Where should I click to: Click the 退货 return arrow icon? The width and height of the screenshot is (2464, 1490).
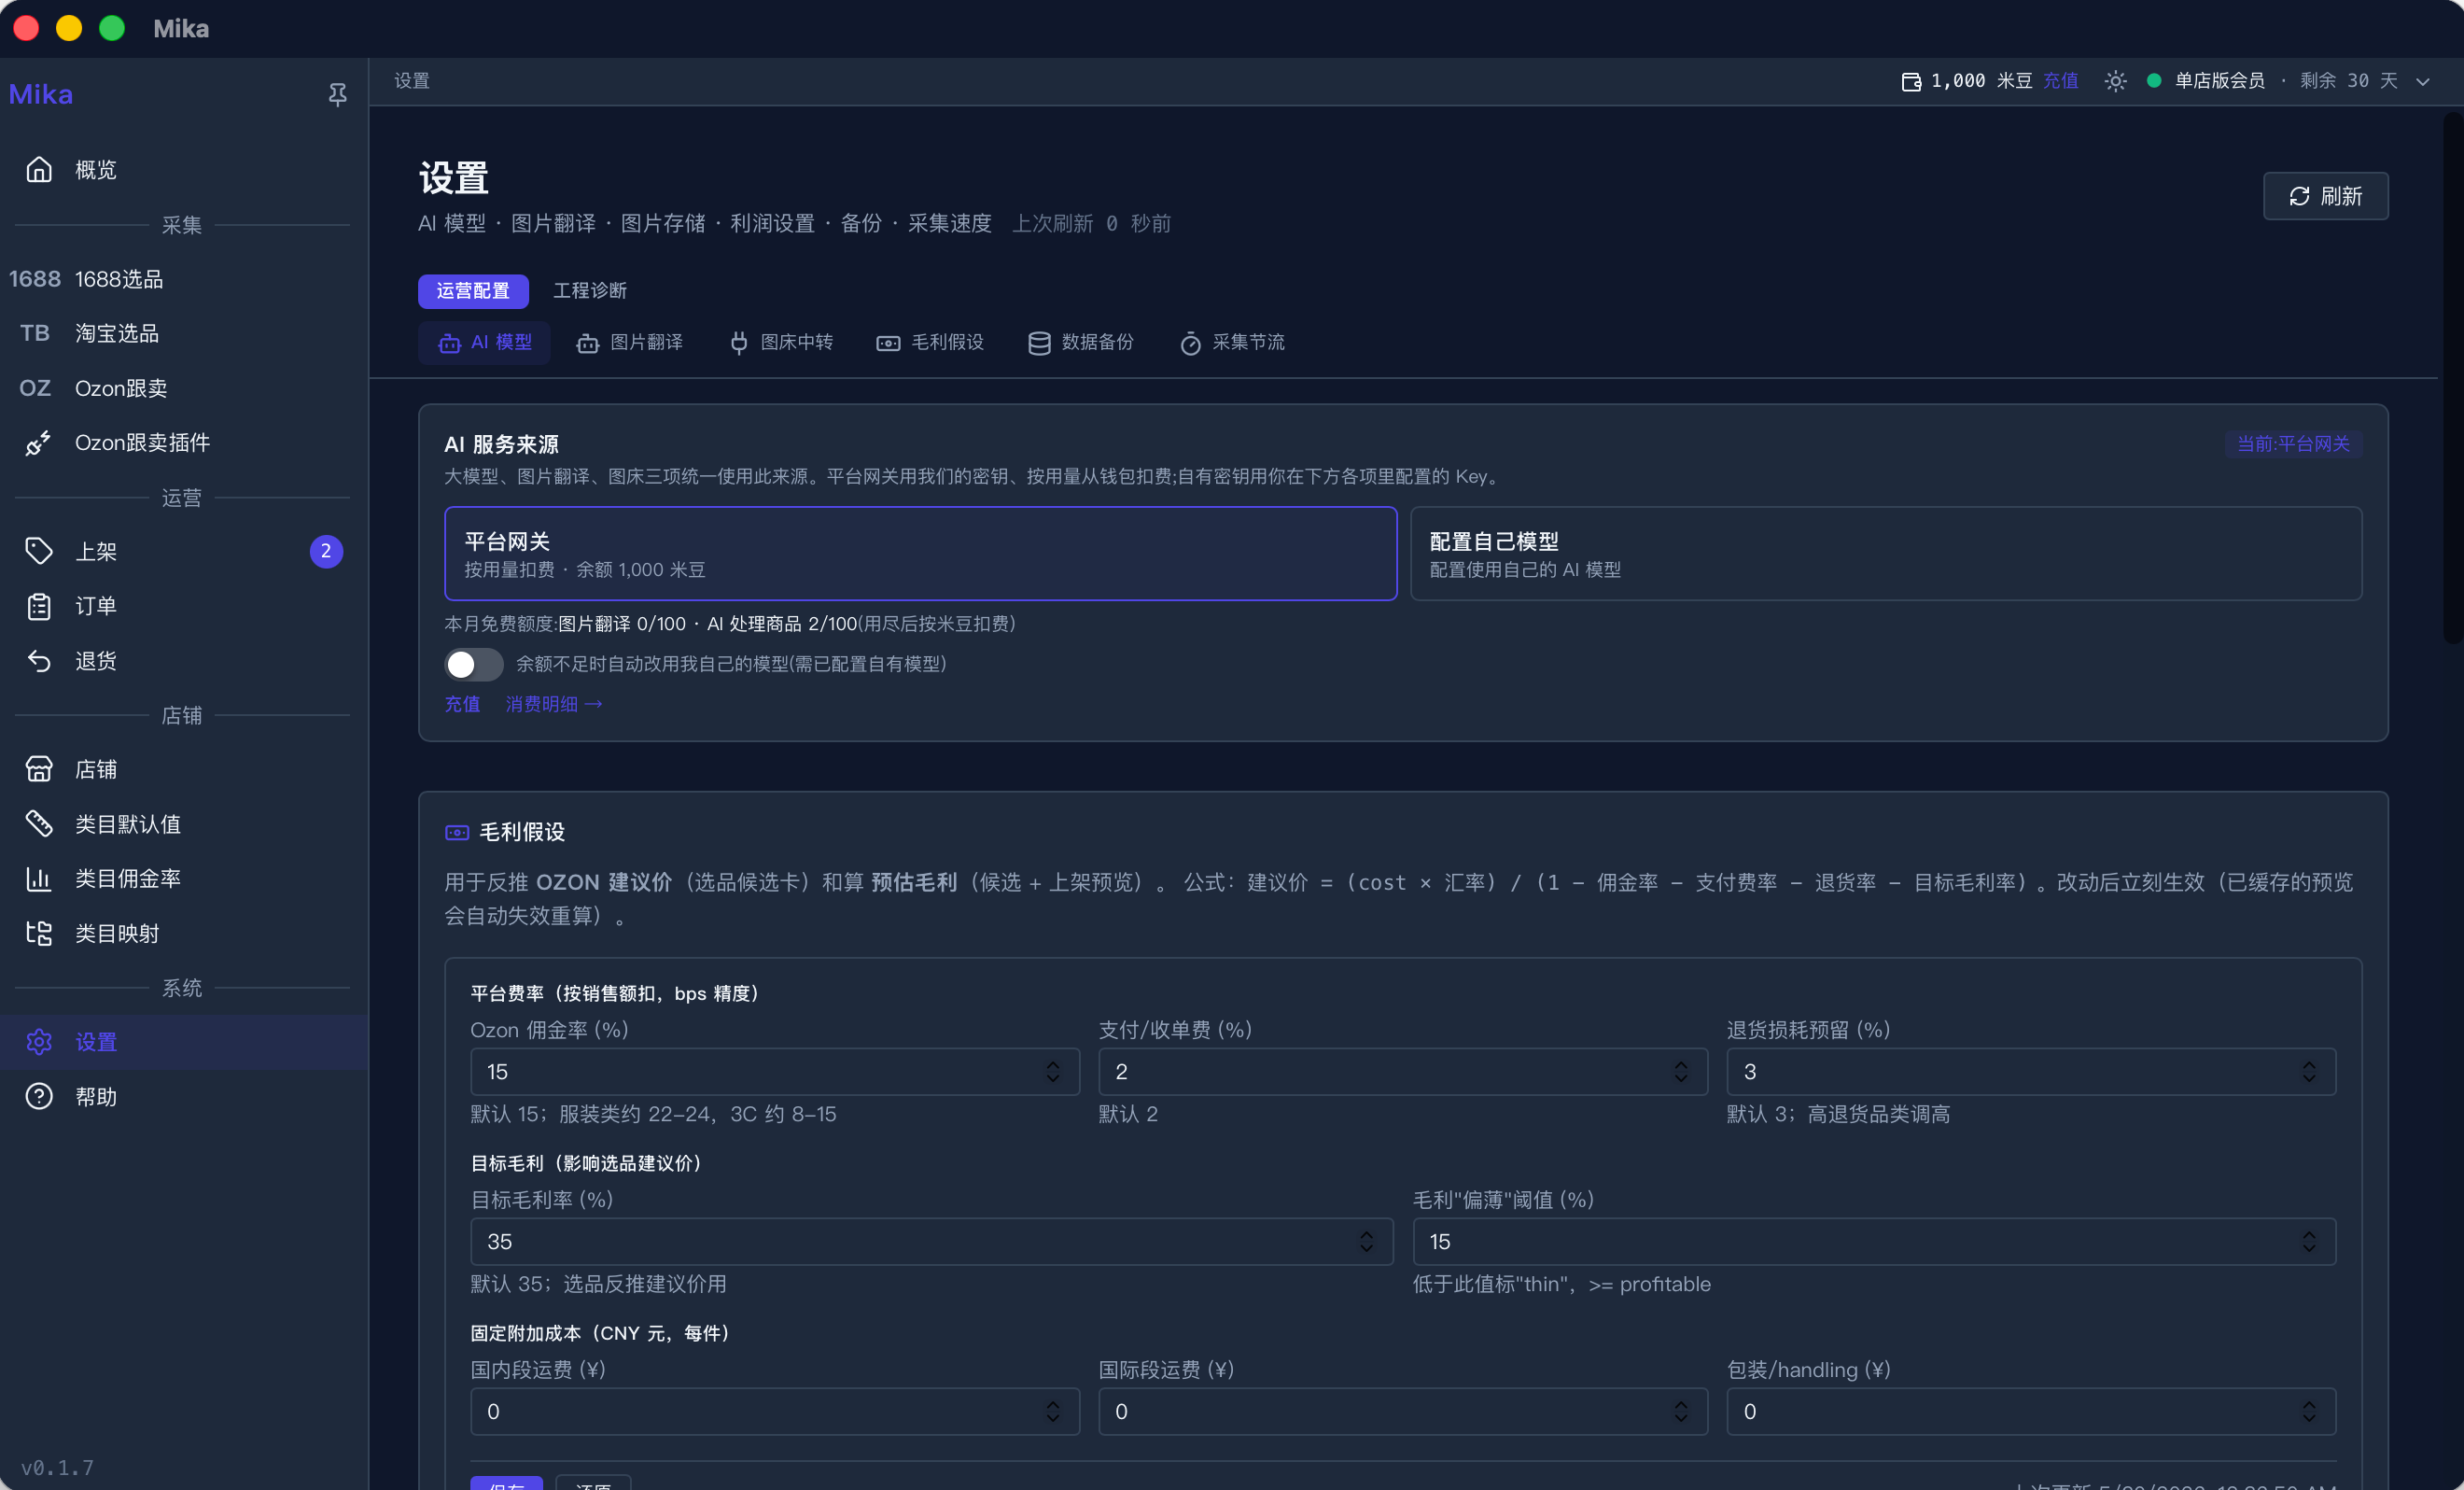tap(39, 661)
